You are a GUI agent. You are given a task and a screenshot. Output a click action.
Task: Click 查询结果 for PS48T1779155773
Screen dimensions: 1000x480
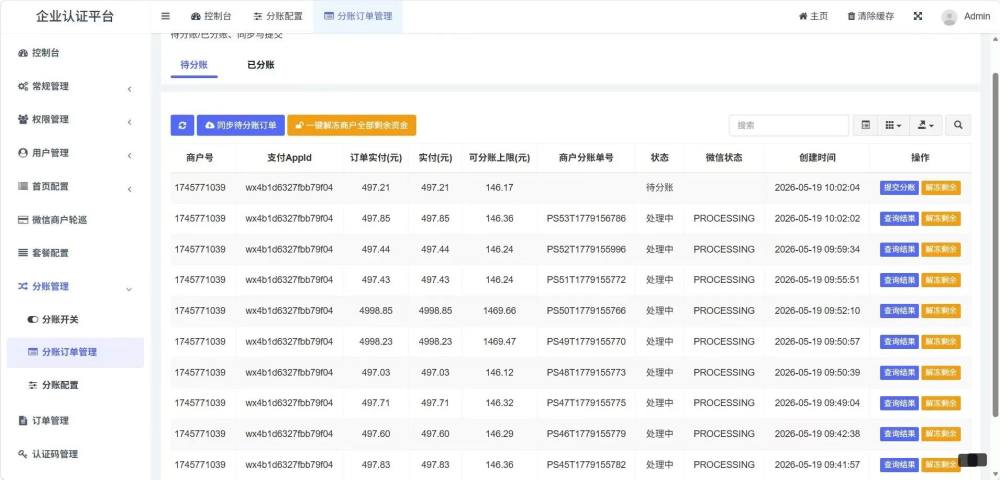(899, 372)
